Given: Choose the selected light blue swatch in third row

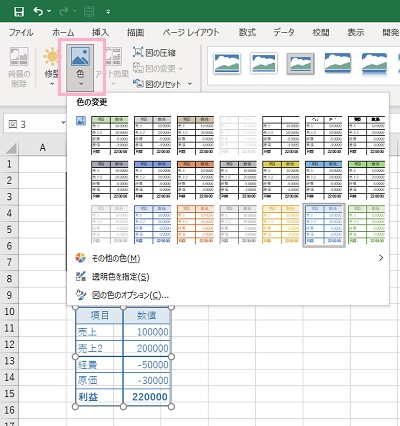Looking at the screenshot, I should (x=324, y=224).
